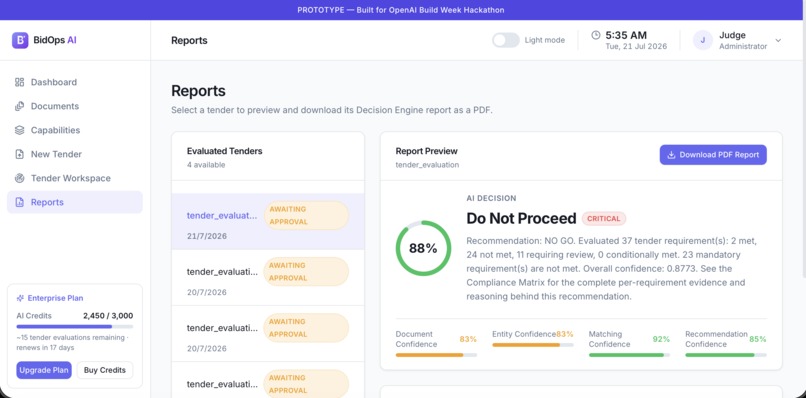Click the '2,450 / 3,000' credits value
This screenshot has height=398, width=806.
coord(108,316)
